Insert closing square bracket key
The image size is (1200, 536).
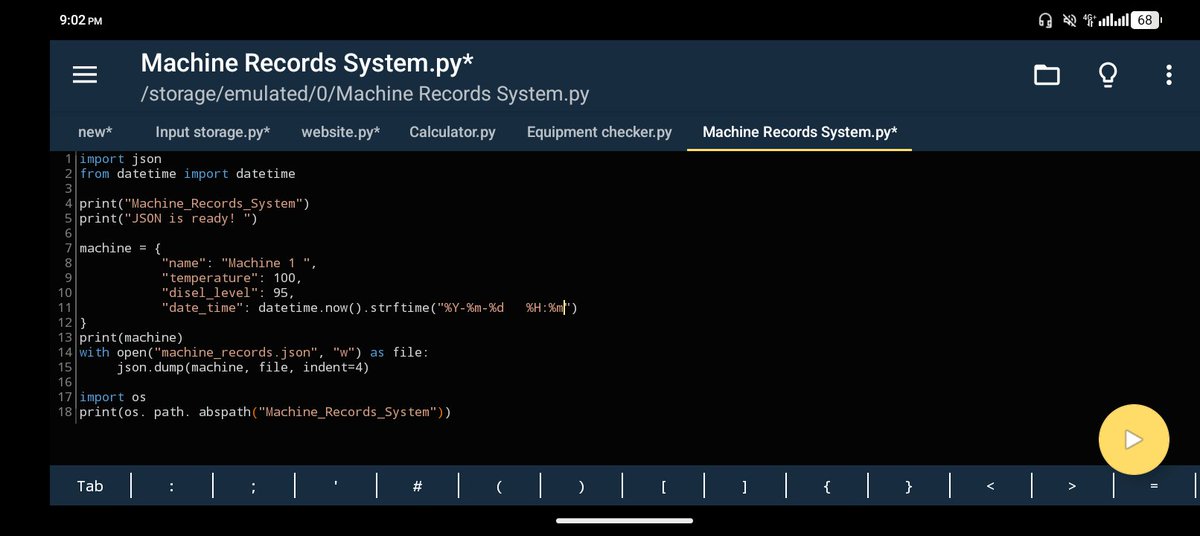coord(745,486)
